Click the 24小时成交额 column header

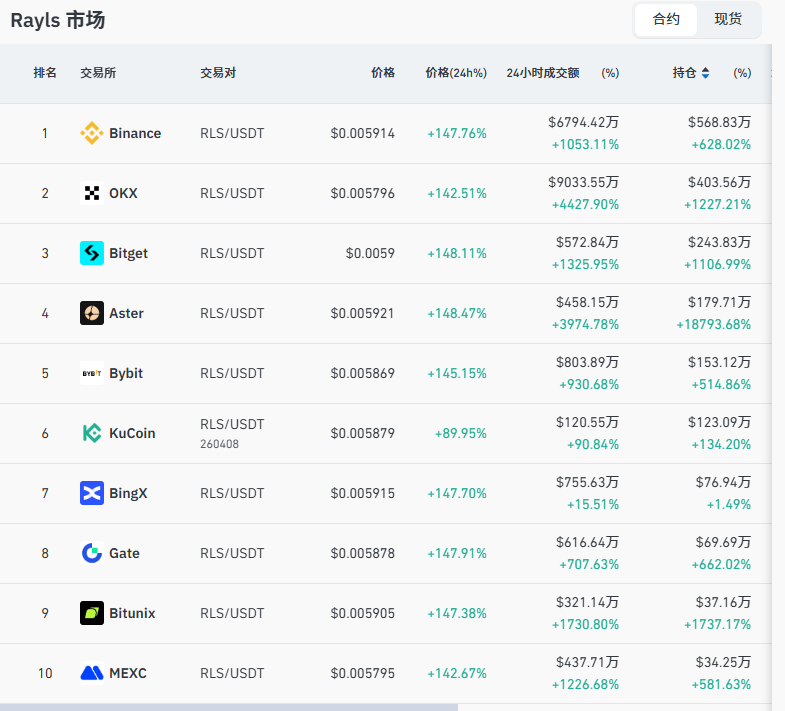point(543,73)
